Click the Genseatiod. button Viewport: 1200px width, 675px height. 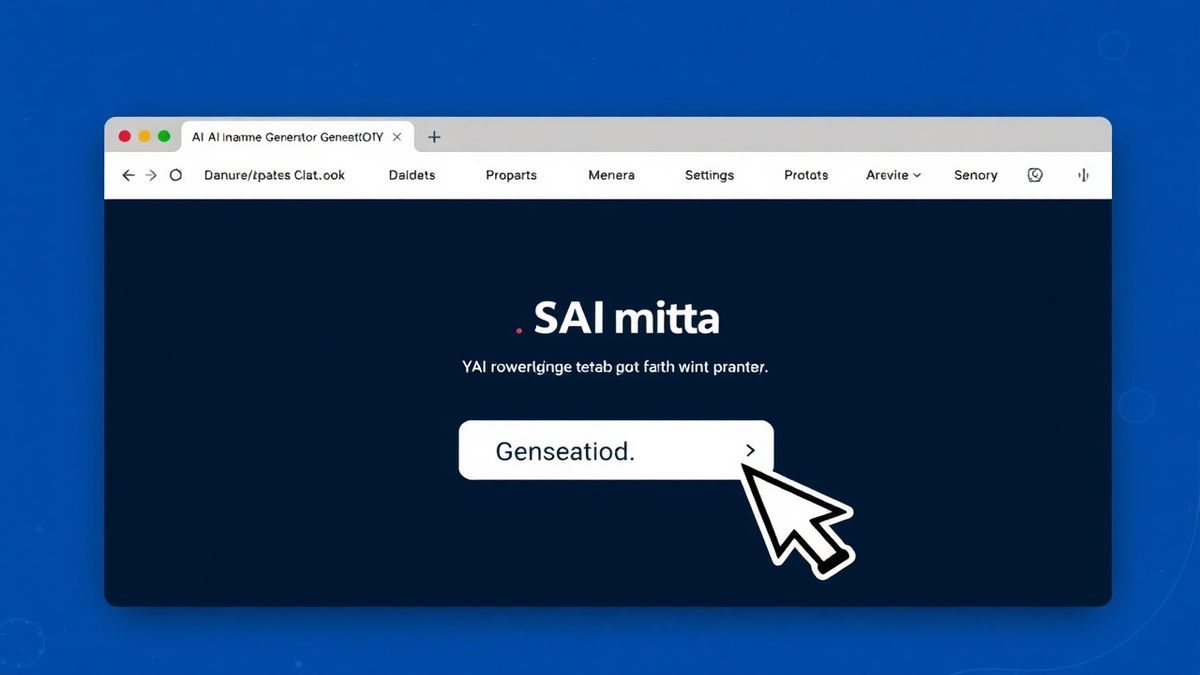616,450
